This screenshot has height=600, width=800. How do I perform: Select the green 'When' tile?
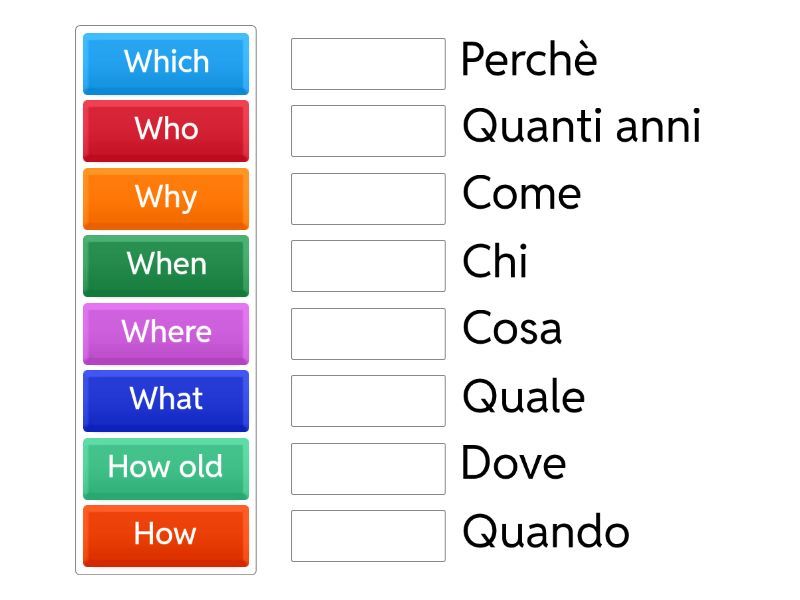tap(166, 265)
